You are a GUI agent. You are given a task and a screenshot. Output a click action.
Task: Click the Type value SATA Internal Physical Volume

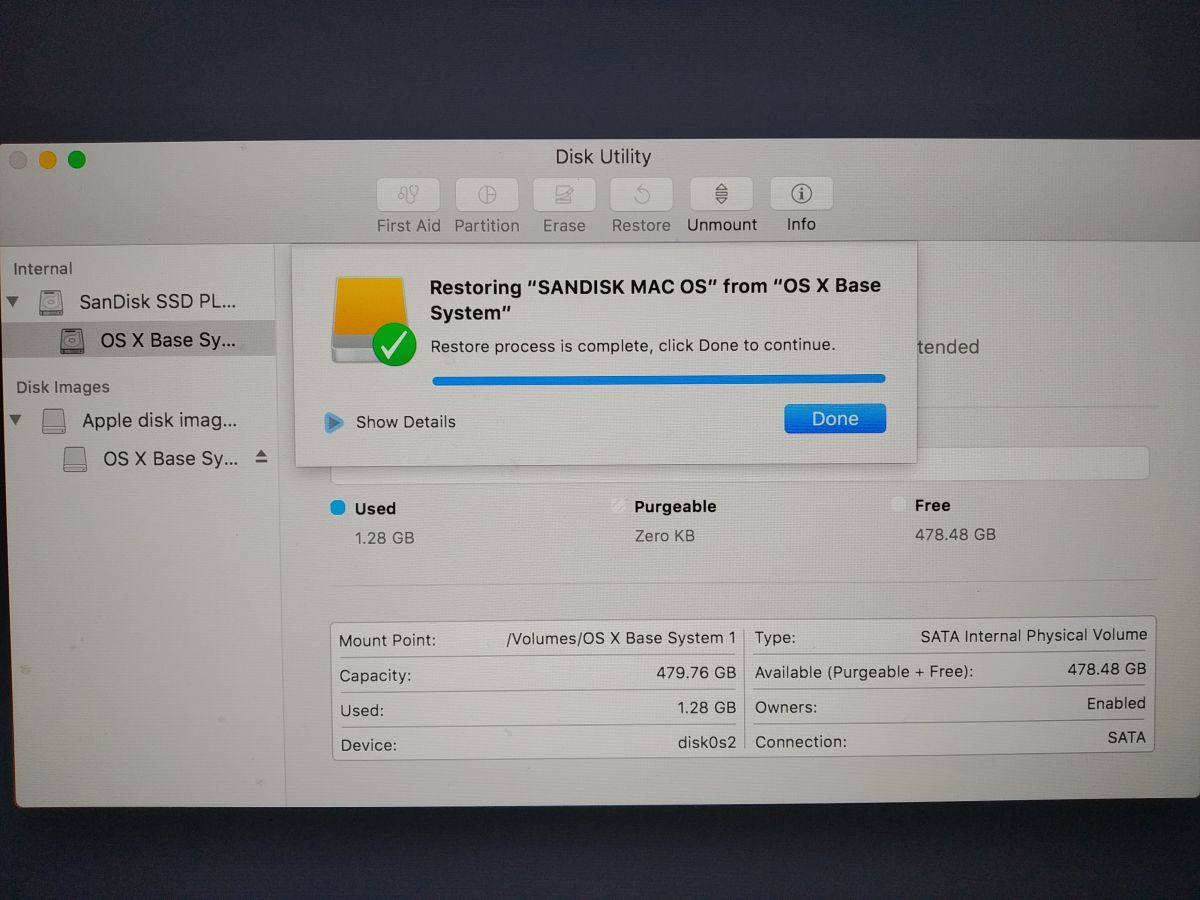click(x=1034, y=635)
